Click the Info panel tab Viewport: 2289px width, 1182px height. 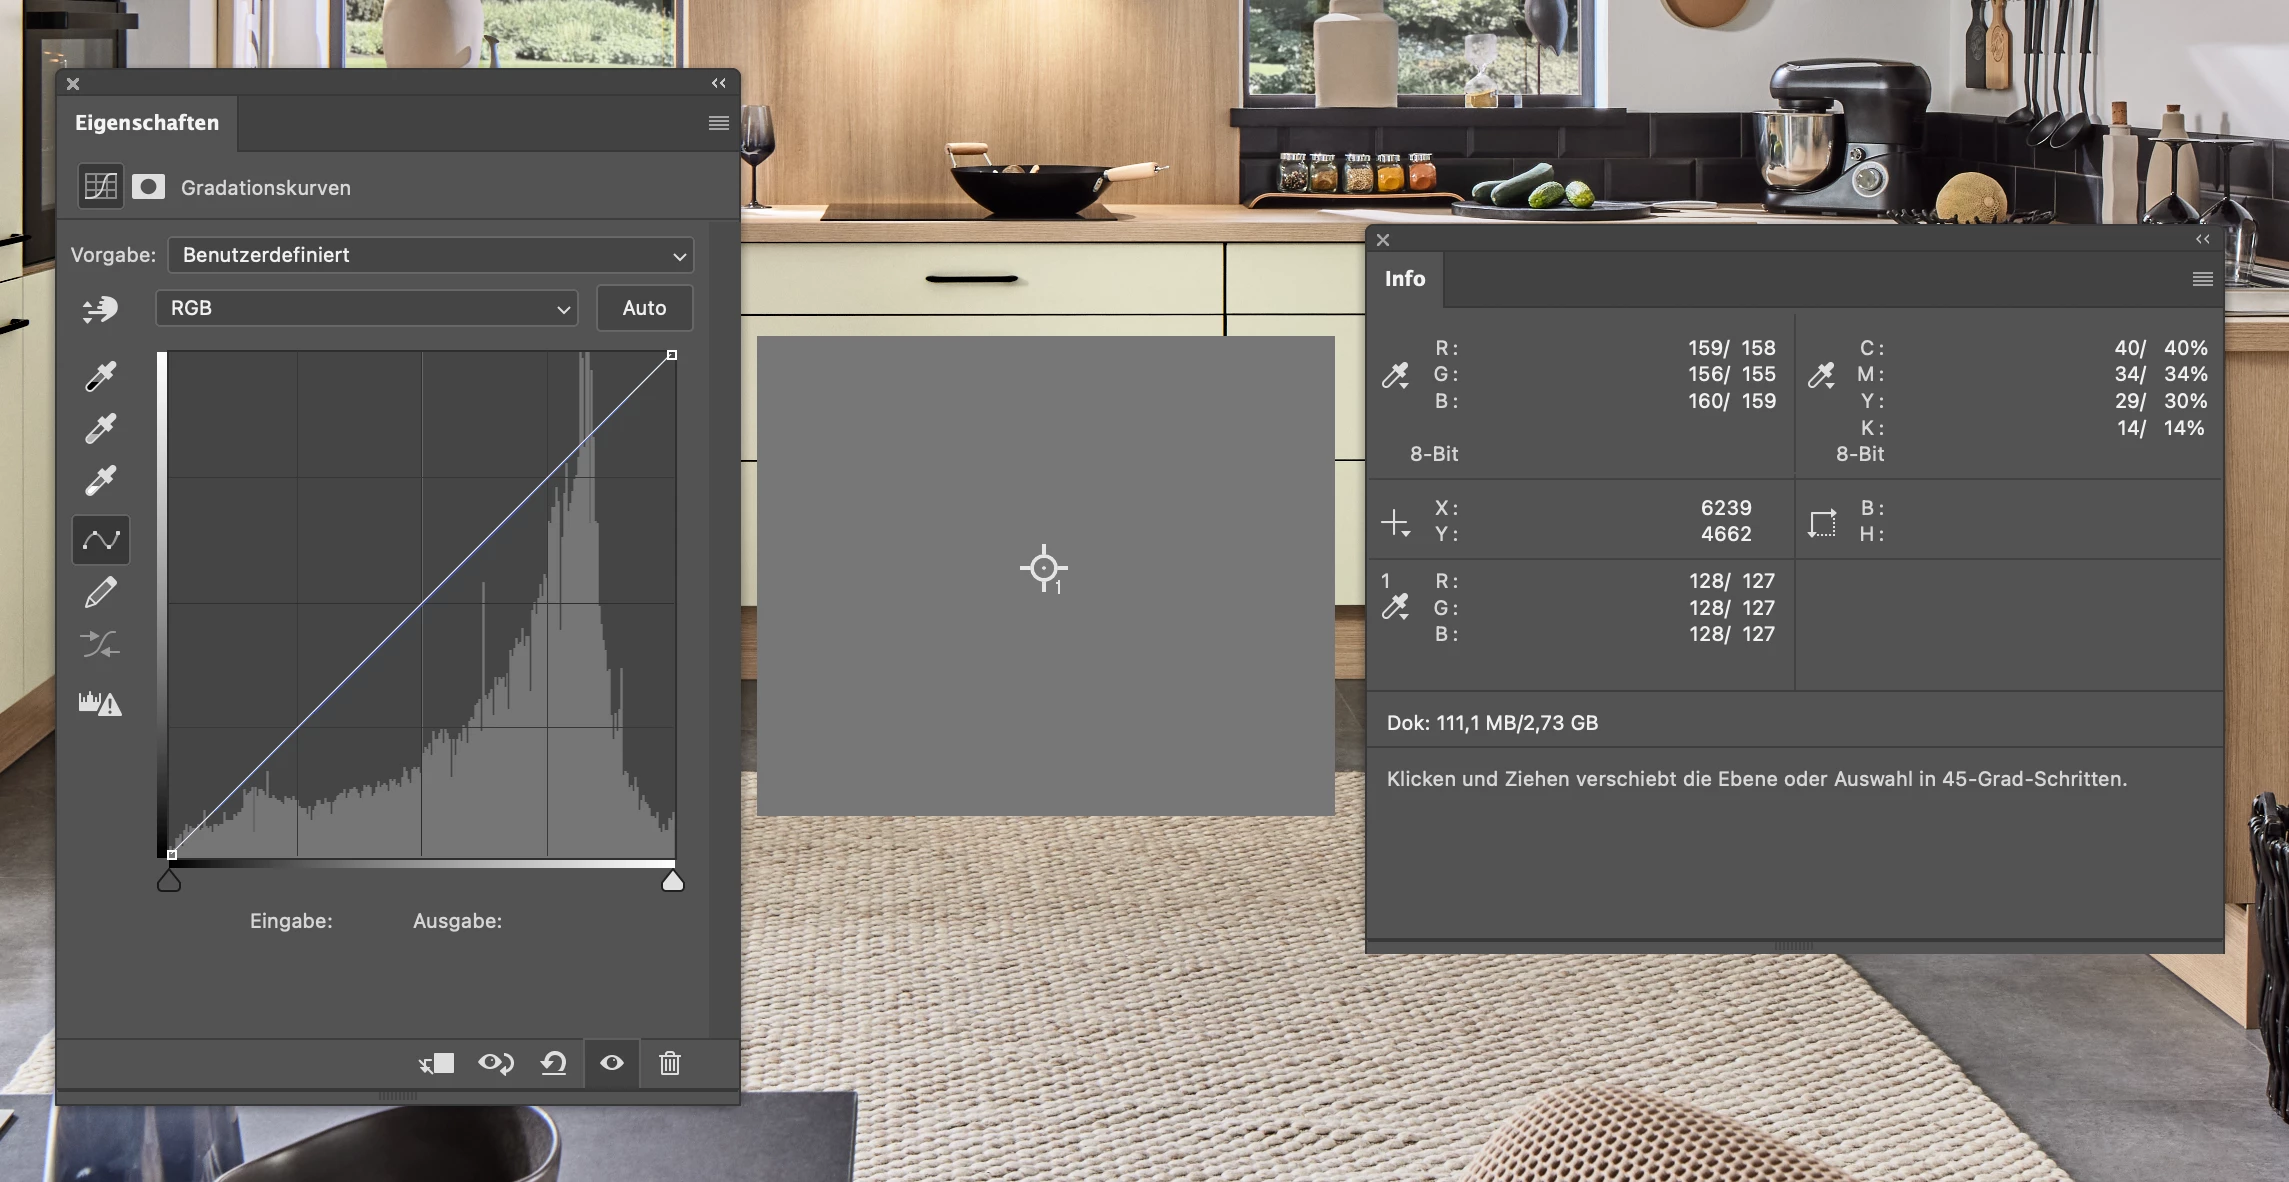(x=1404, y=279)
